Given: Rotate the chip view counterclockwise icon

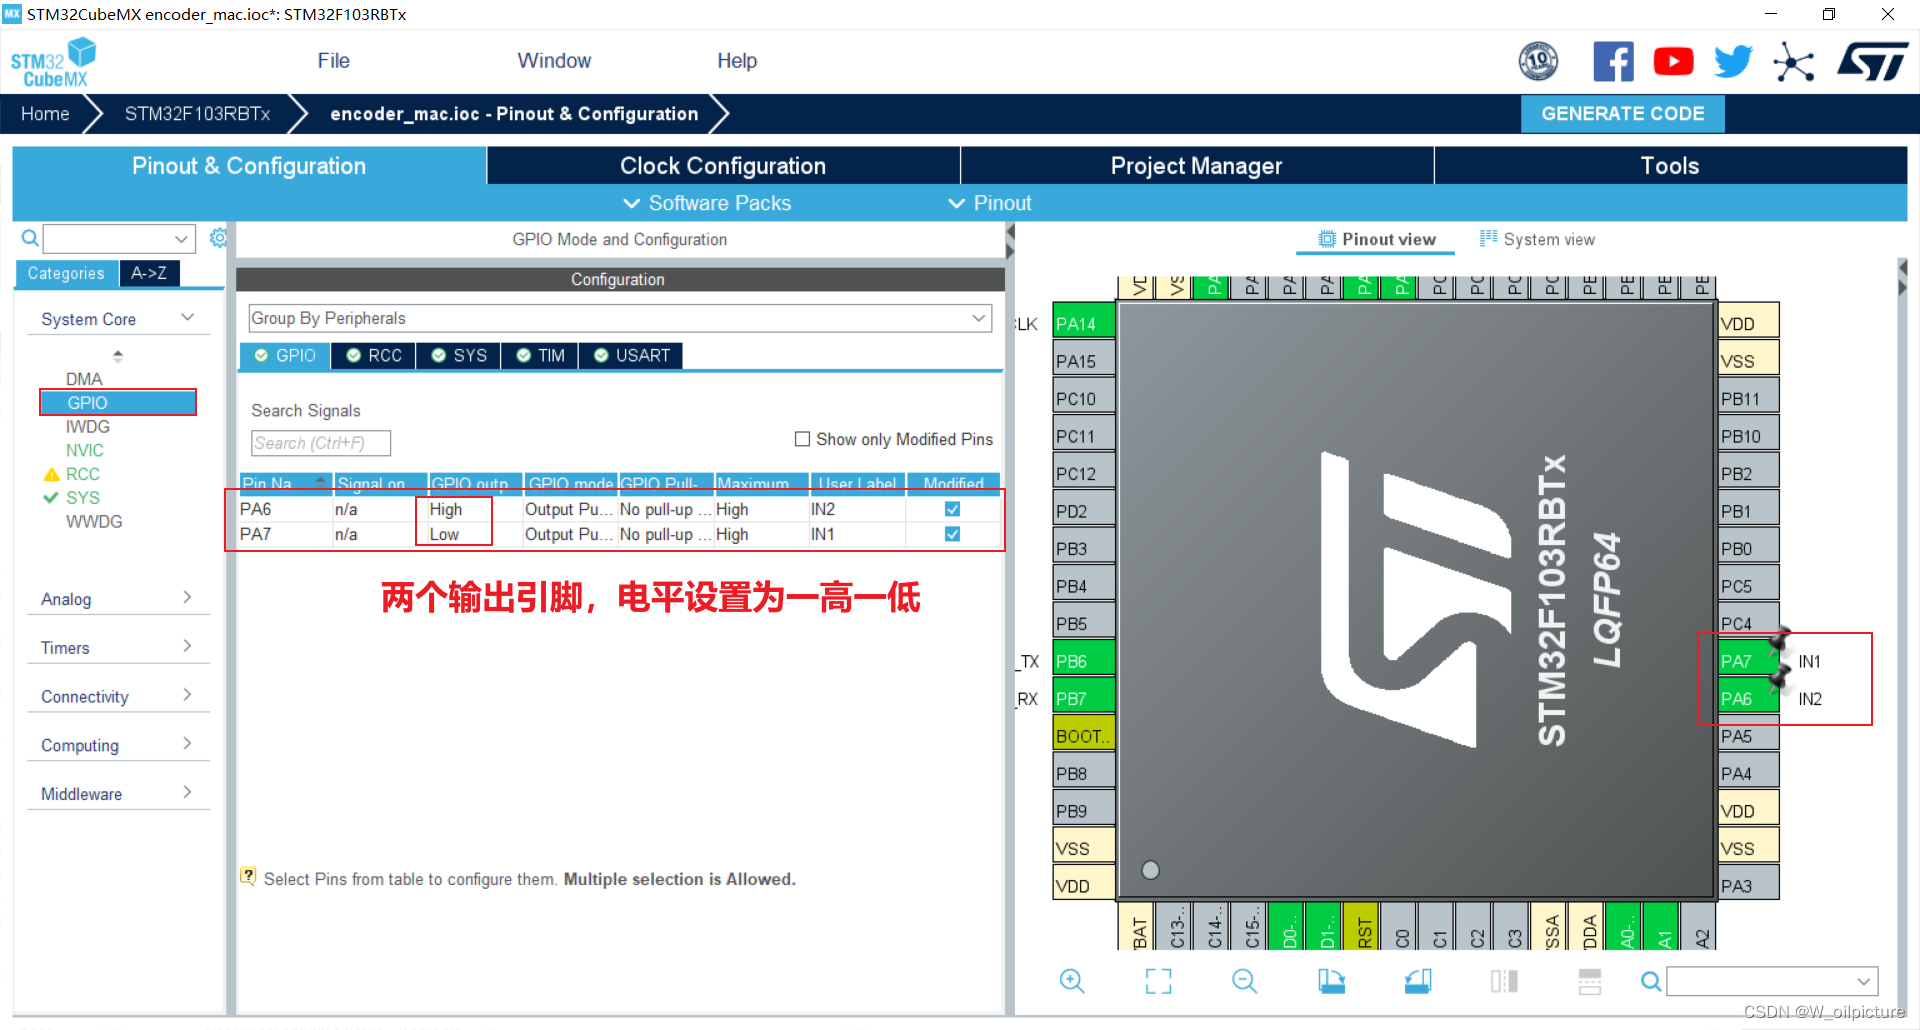Looking at the screenshot, I should tap(1418, 981).
